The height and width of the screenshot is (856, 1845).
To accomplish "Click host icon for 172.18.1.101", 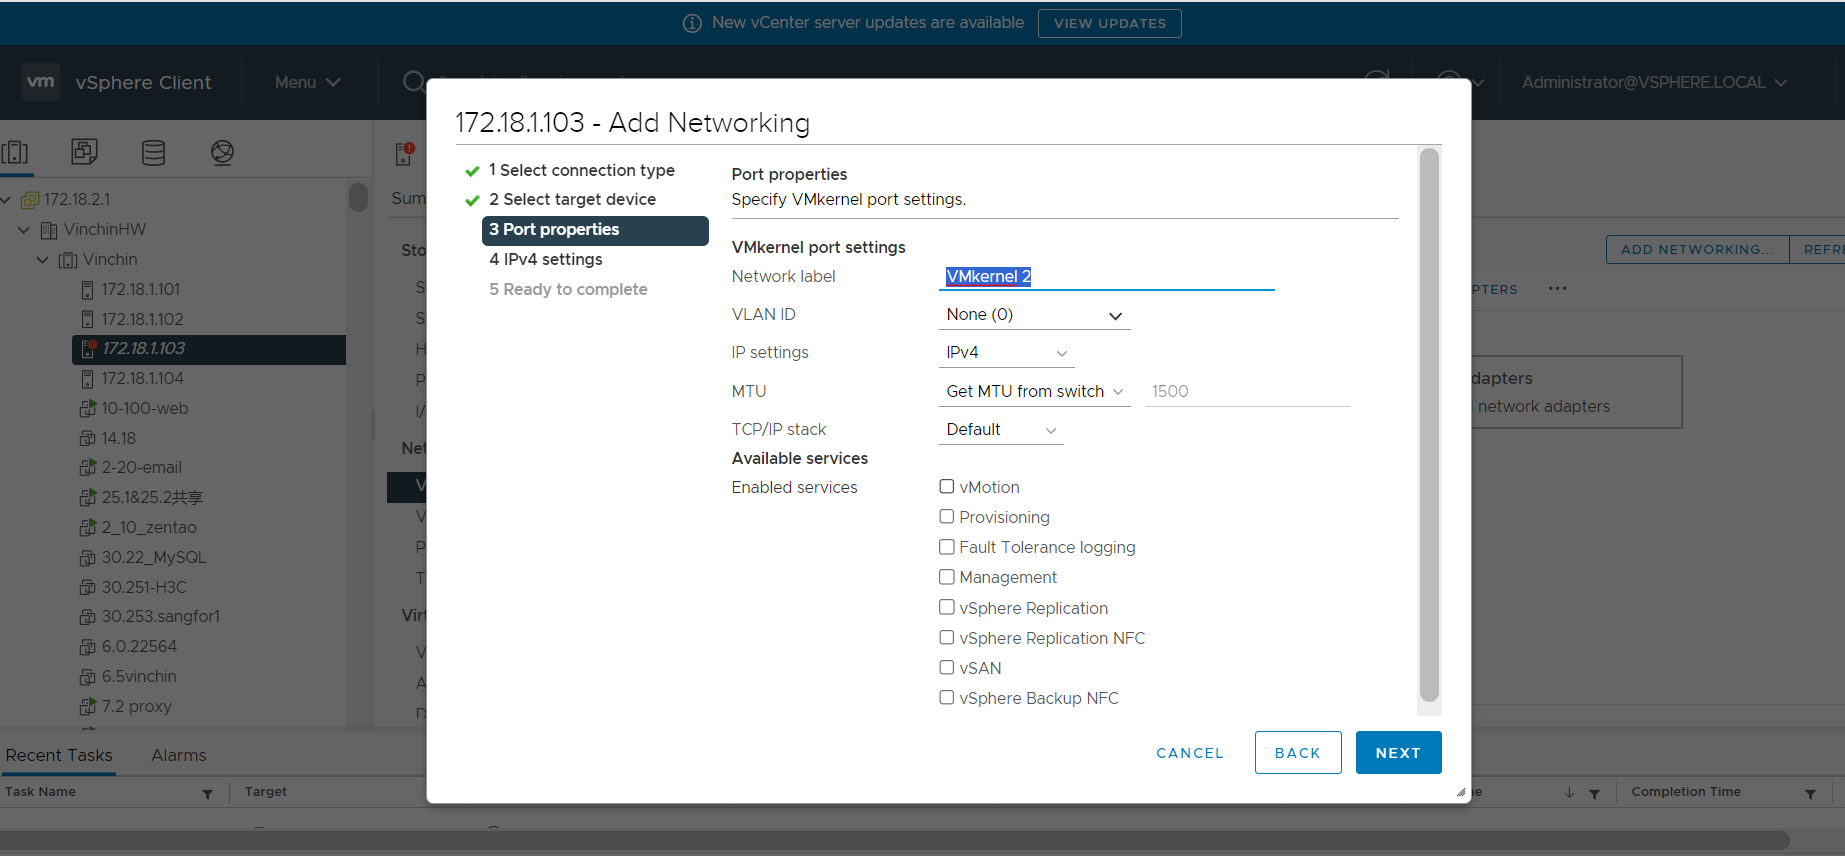I will click(87, 290).
